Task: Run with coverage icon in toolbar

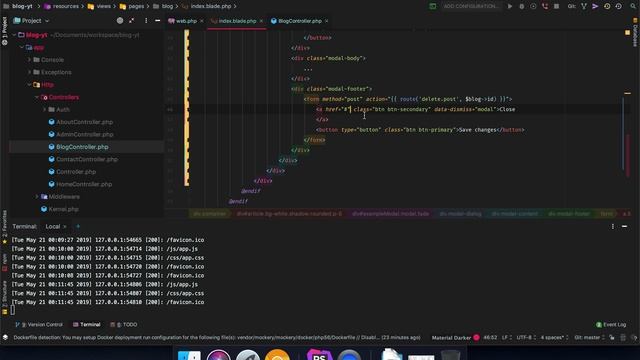Action: [533, 6]
